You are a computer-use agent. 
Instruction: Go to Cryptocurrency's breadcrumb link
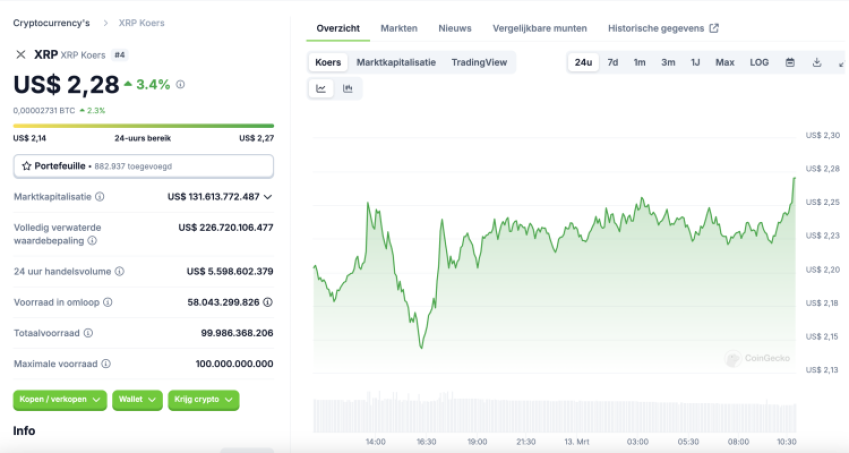pyautogui.click(x=51, y=23)
